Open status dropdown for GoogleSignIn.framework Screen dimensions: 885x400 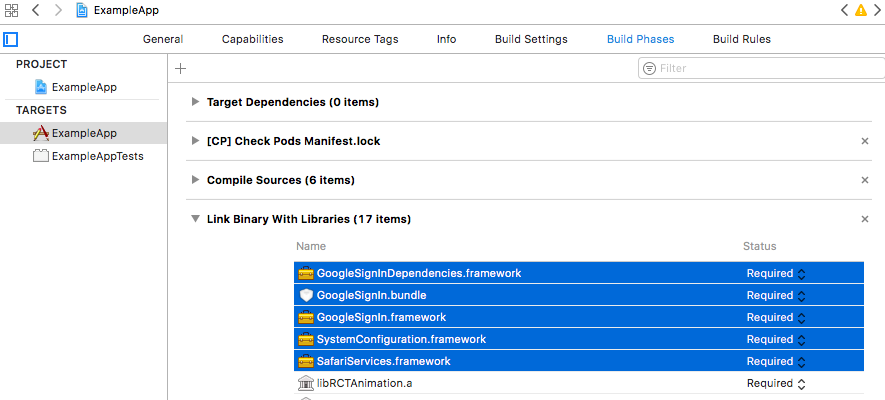pyautogui.click(x=776, y=317)
